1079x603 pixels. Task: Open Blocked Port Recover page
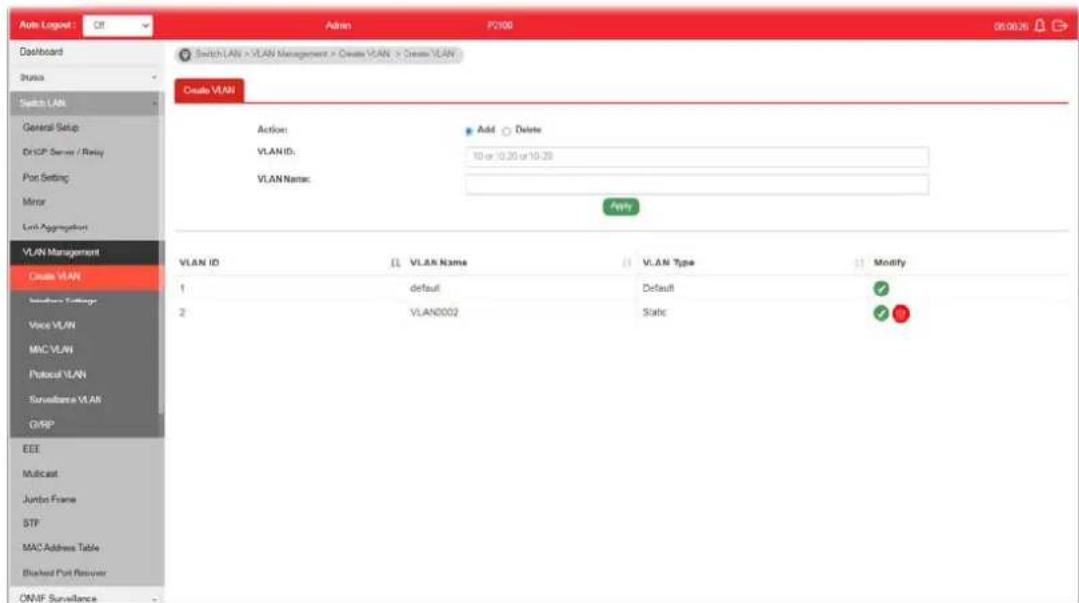click(65, 573)
